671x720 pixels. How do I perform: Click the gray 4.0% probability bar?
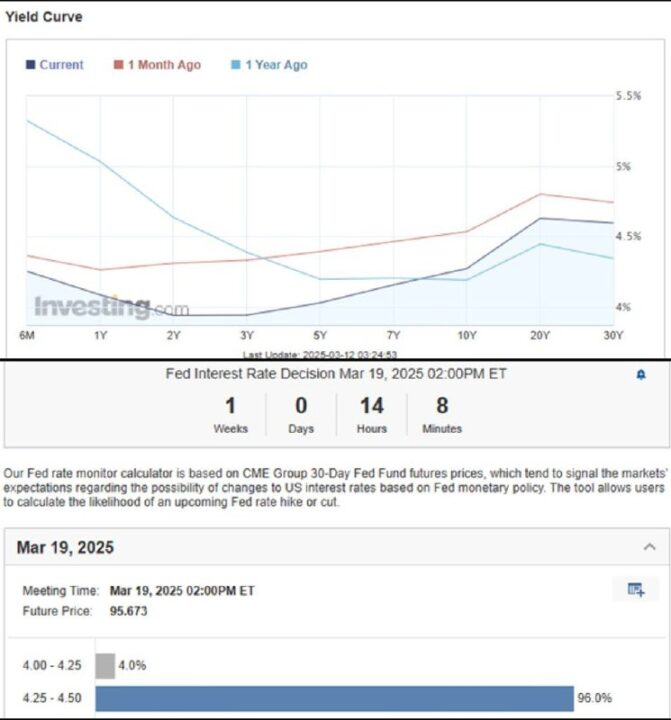click(x=105, y=666)
